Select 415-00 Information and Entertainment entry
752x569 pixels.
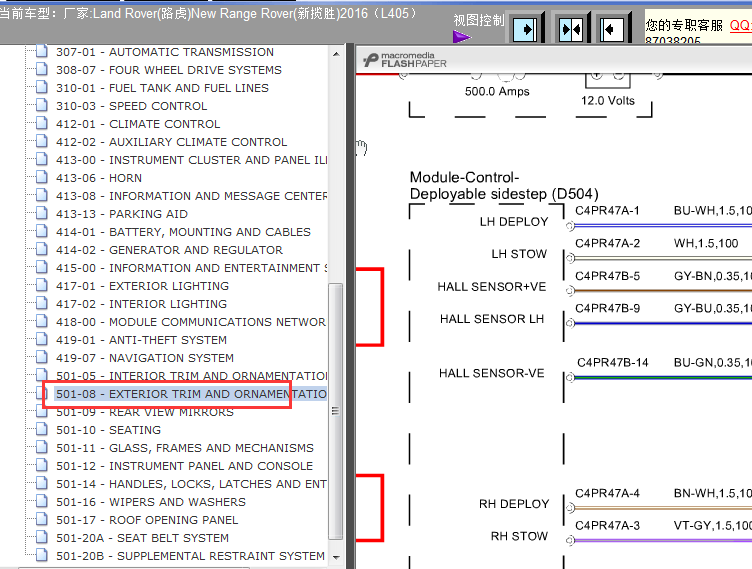(x=191, y=268)
